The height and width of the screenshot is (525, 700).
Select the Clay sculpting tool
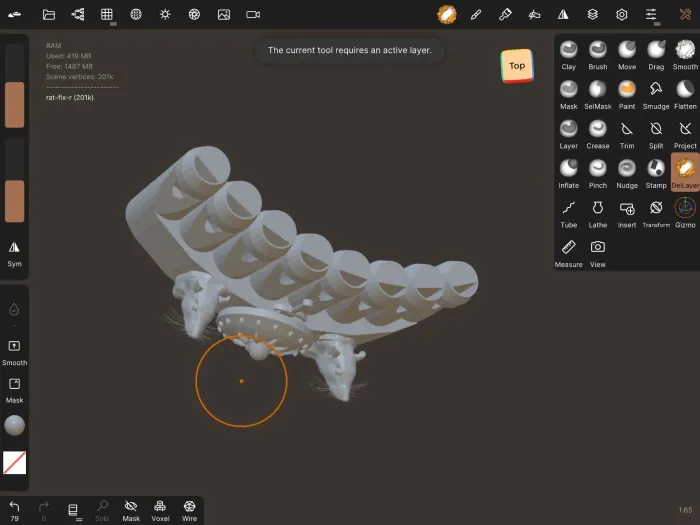pos(568,54)
